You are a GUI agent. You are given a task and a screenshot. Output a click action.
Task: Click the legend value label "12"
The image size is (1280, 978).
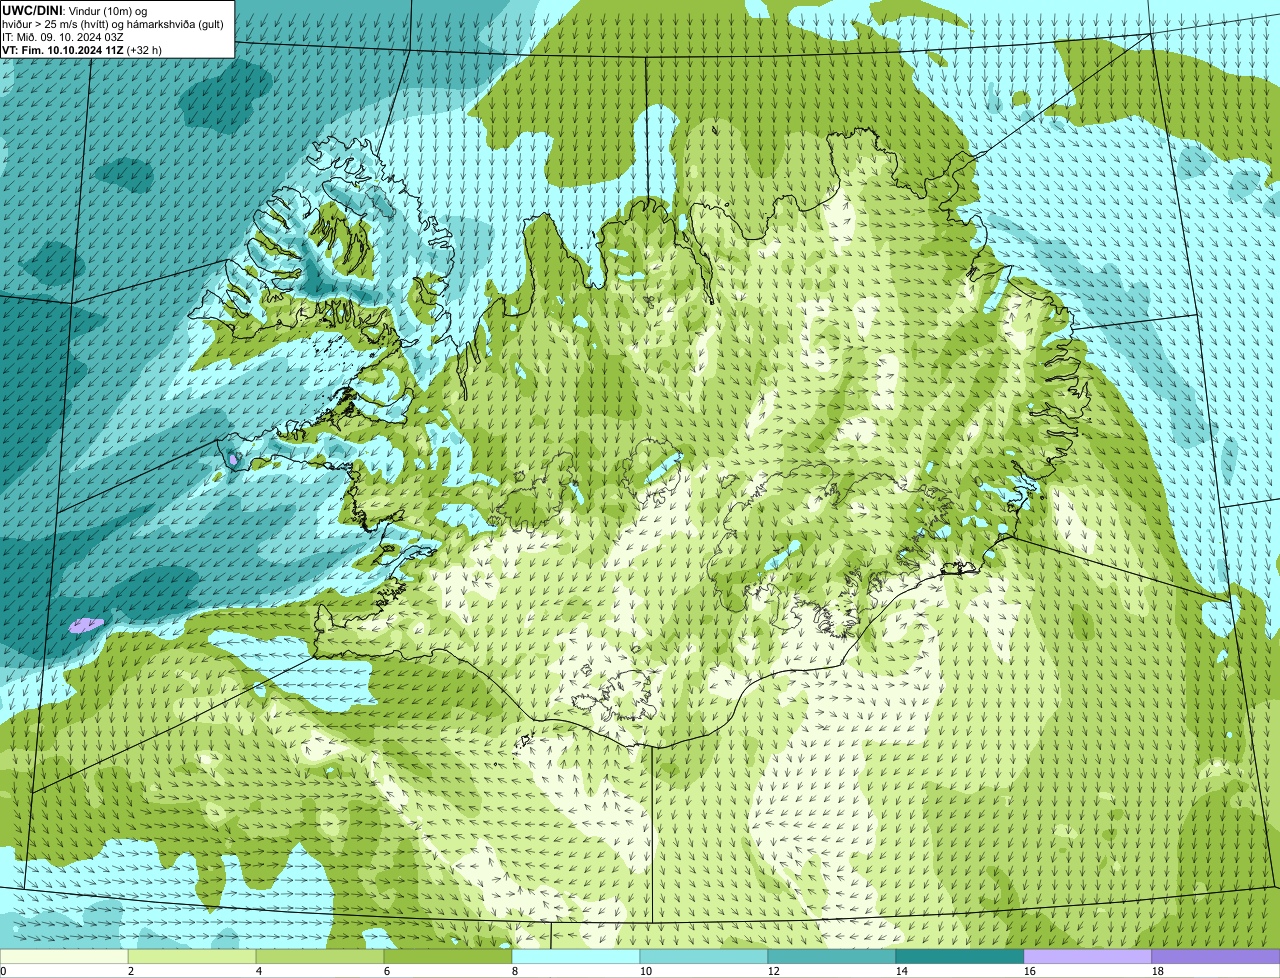coord(774,971)
